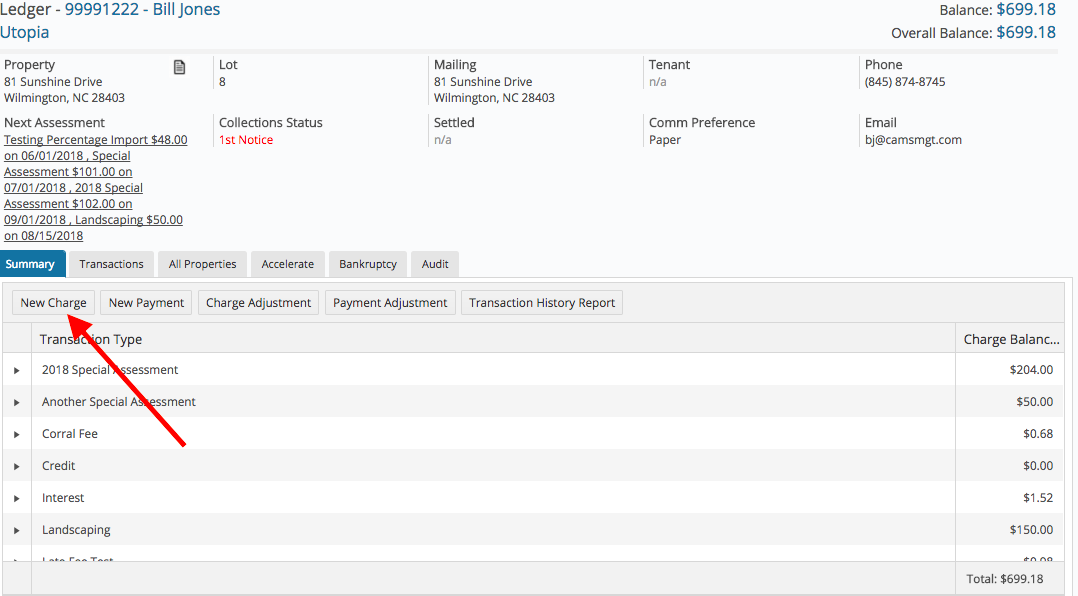Click the $0.68 charge balance
The height and width of the screenshot is (596, 1078).
[x=1038, y=434]
